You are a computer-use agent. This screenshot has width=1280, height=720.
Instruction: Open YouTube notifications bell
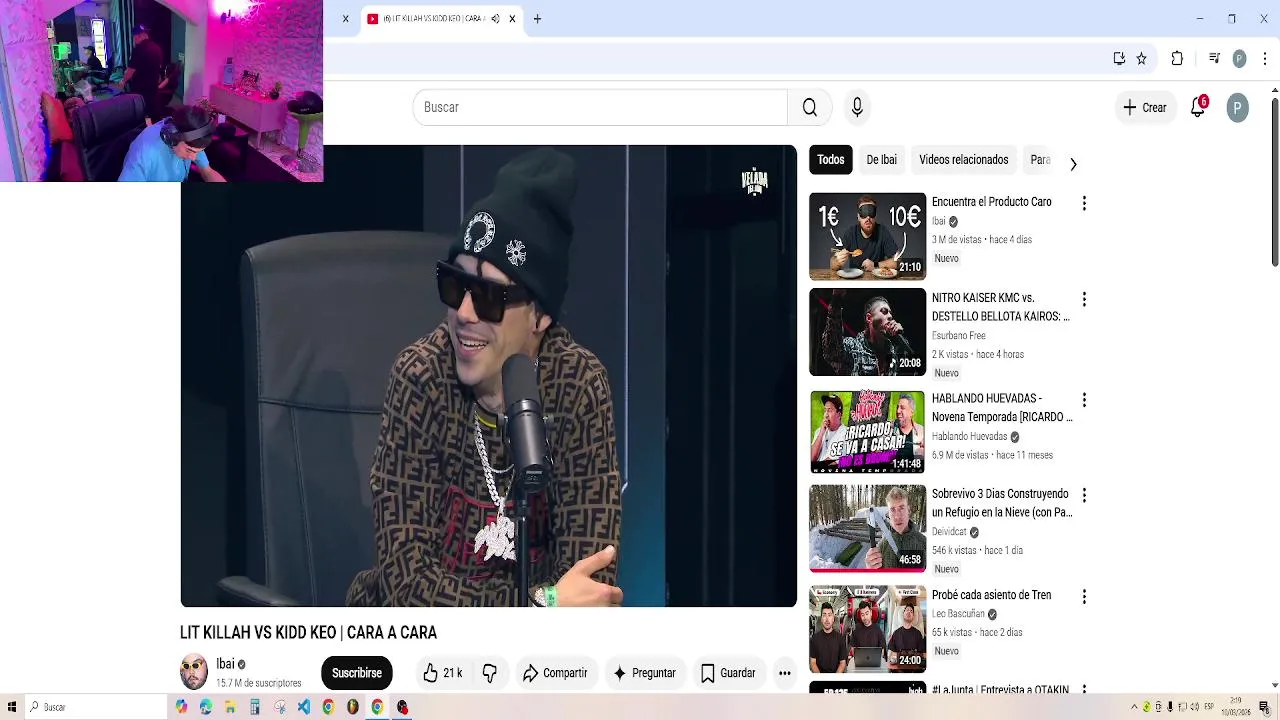1198,107
